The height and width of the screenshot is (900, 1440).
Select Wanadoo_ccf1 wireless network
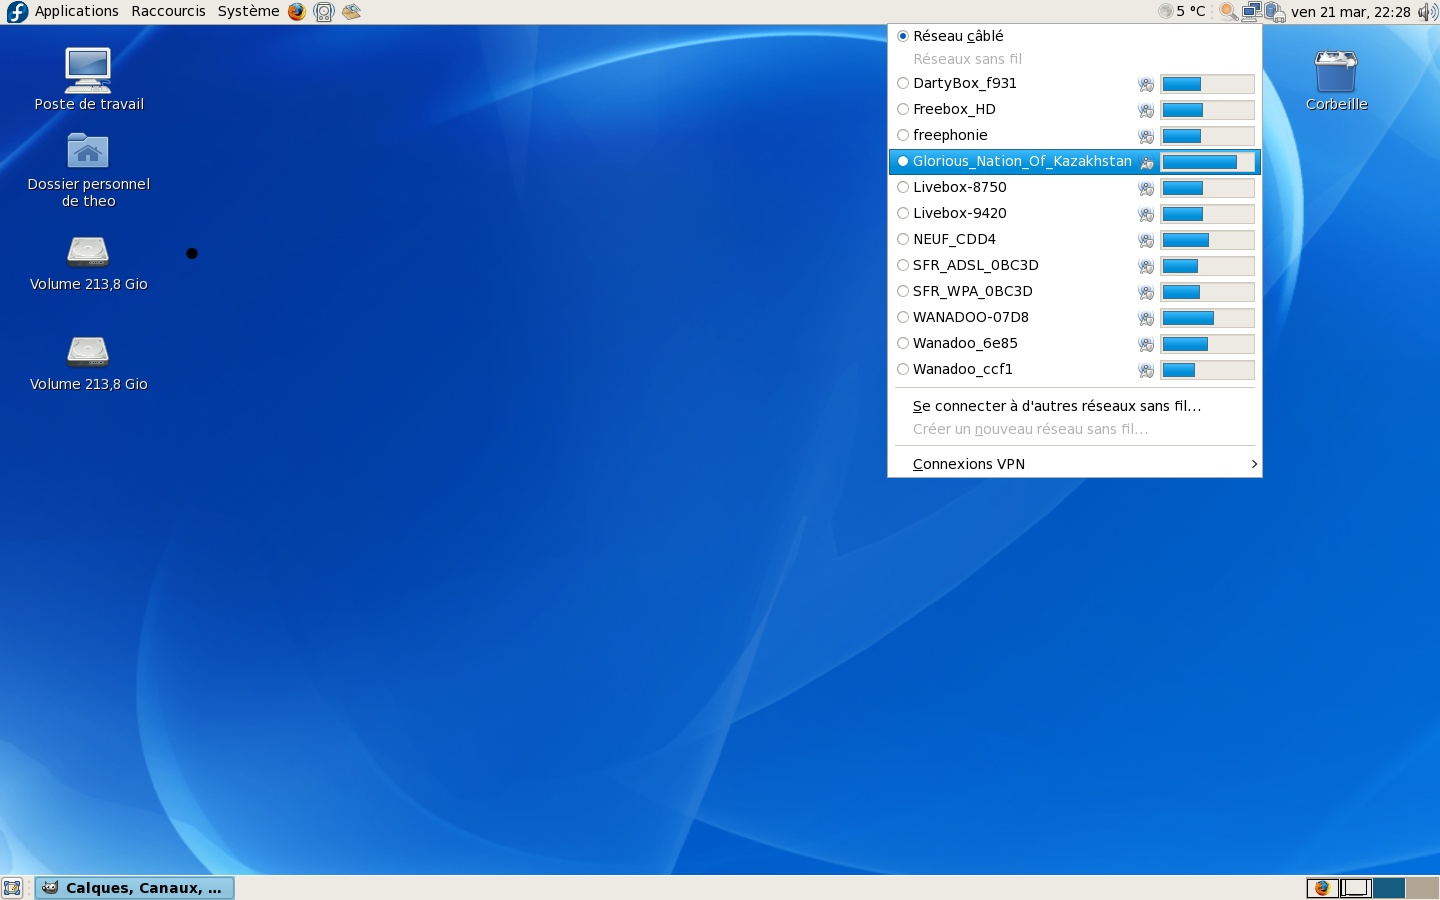[1074, 369]
